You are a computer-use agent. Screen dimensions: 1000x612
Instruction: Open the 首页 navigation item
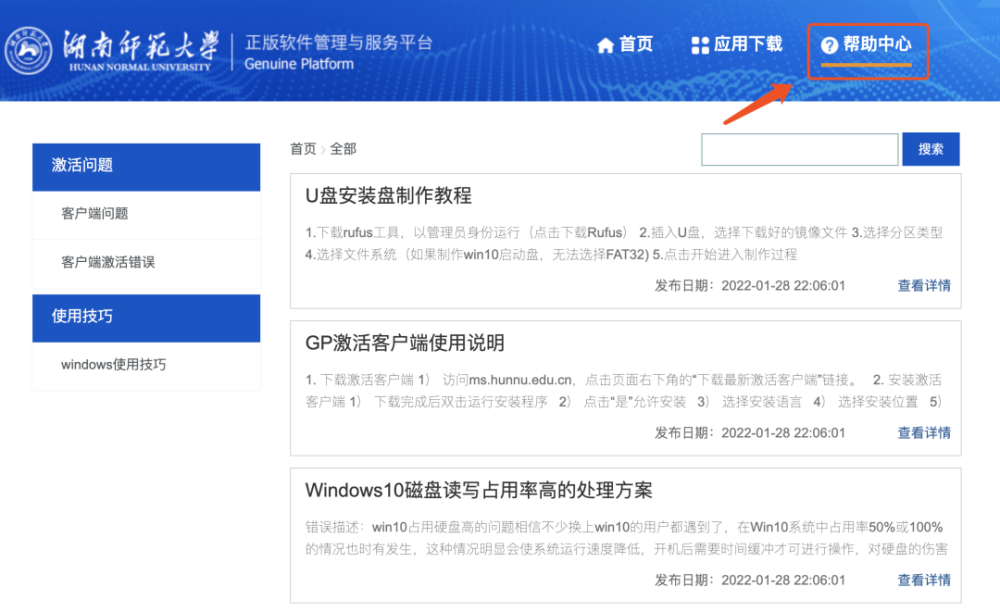(625, 45)
